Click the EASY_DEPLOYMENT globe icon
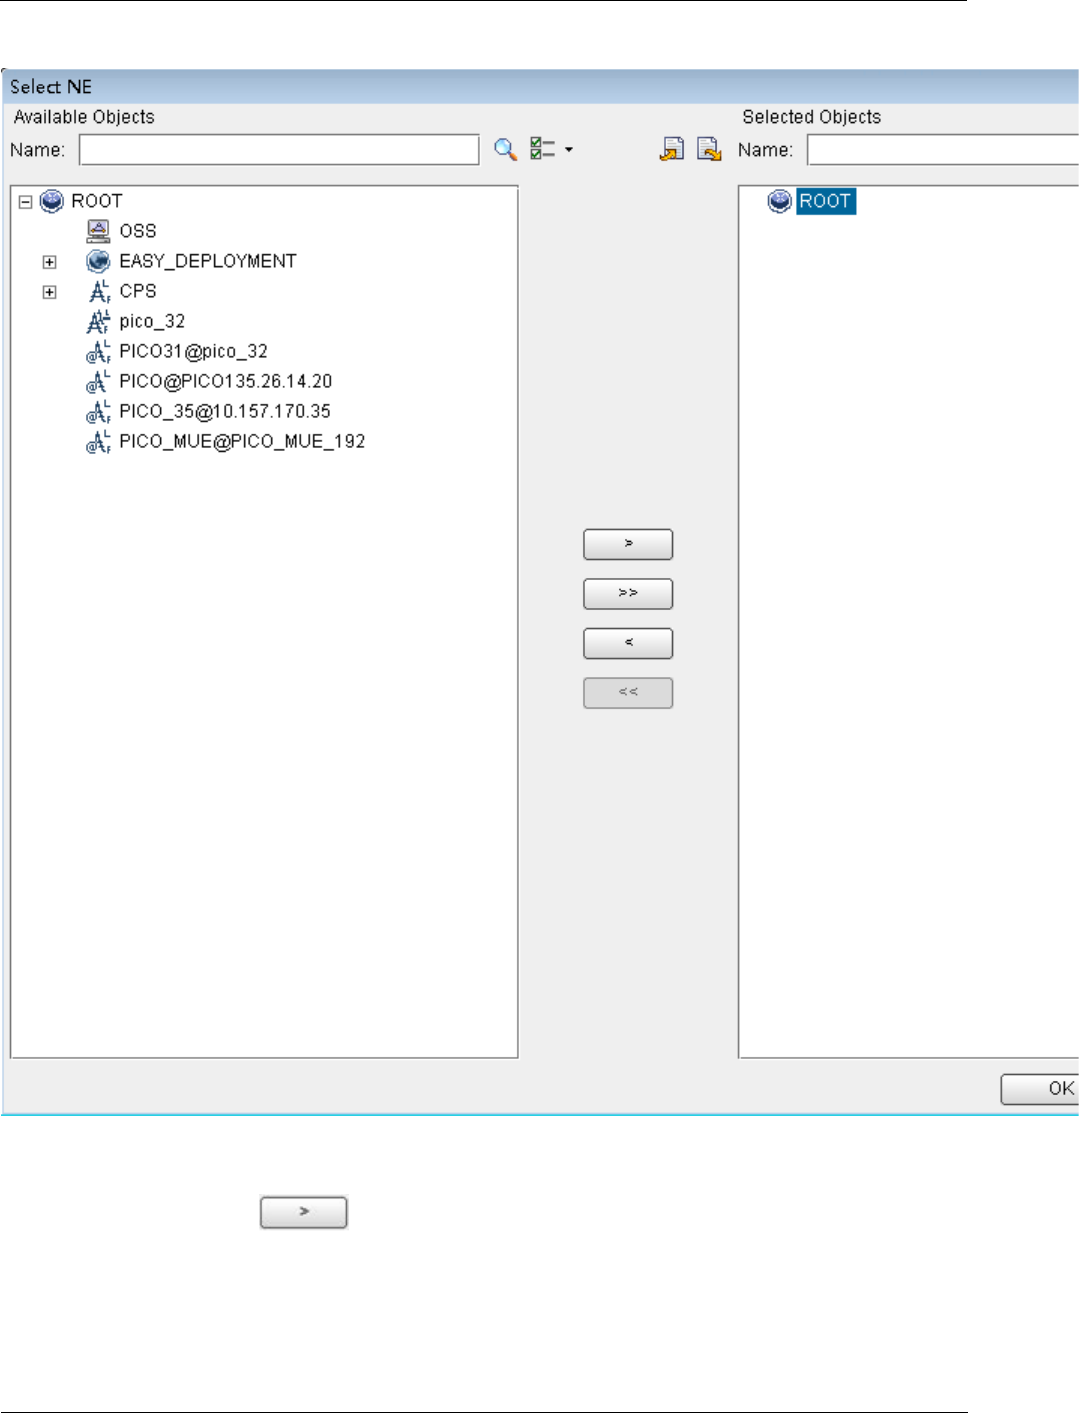Viewport: 1079px width, 1413px height. coord(98,261)
